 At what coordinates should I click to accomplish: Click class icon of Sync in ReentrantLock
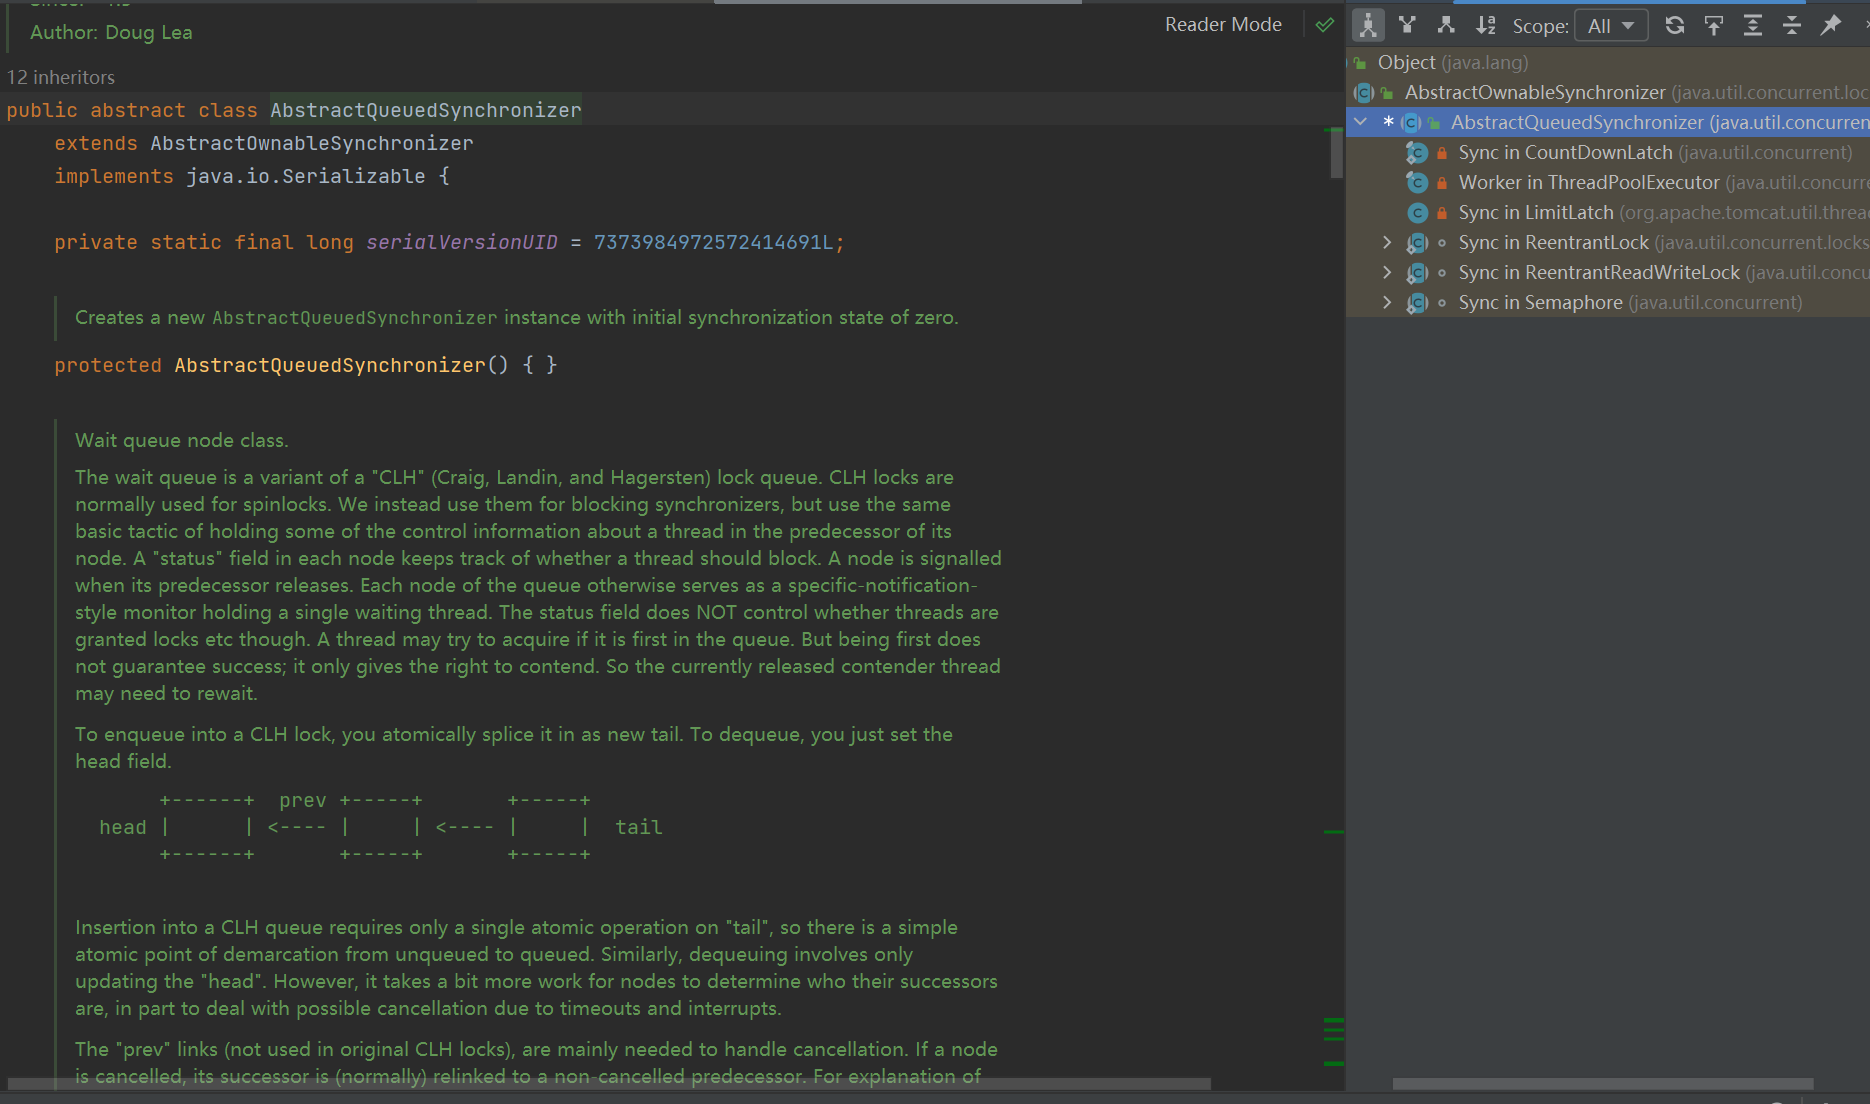click(x=1417, y=242)
